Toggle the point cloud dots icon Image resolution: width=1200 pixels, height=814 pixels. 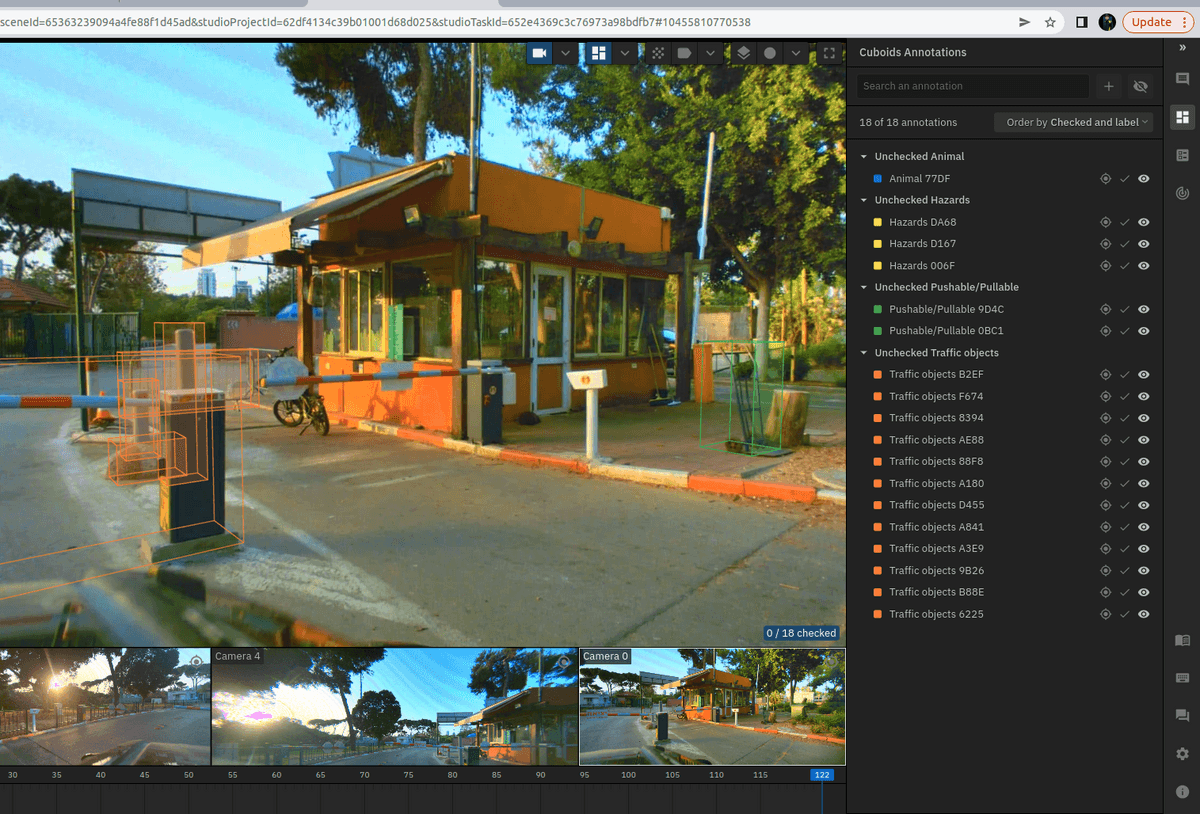click(x=658, y=53)
